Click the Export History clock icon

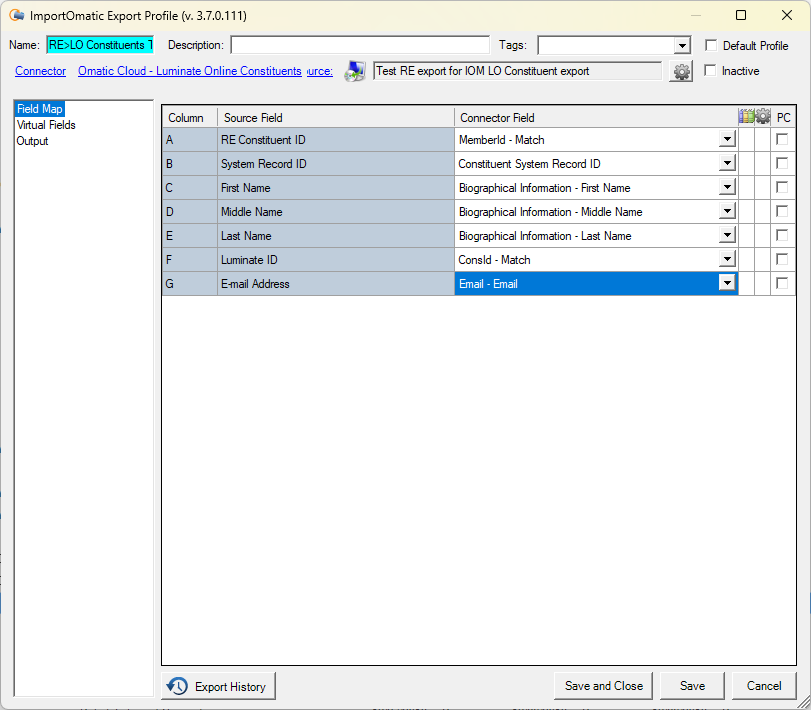178,686
